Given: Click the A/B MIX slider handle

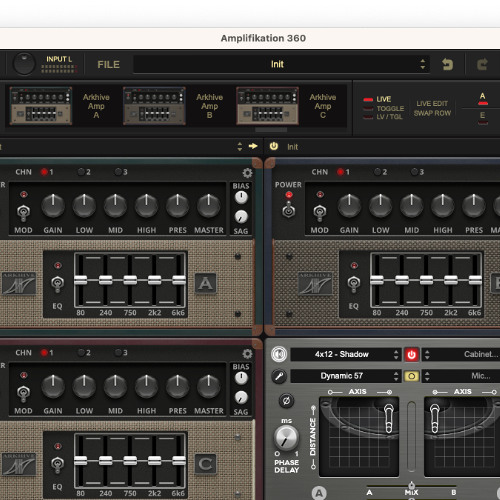Looking at the screenshot, I should click(x=412, y=485).
